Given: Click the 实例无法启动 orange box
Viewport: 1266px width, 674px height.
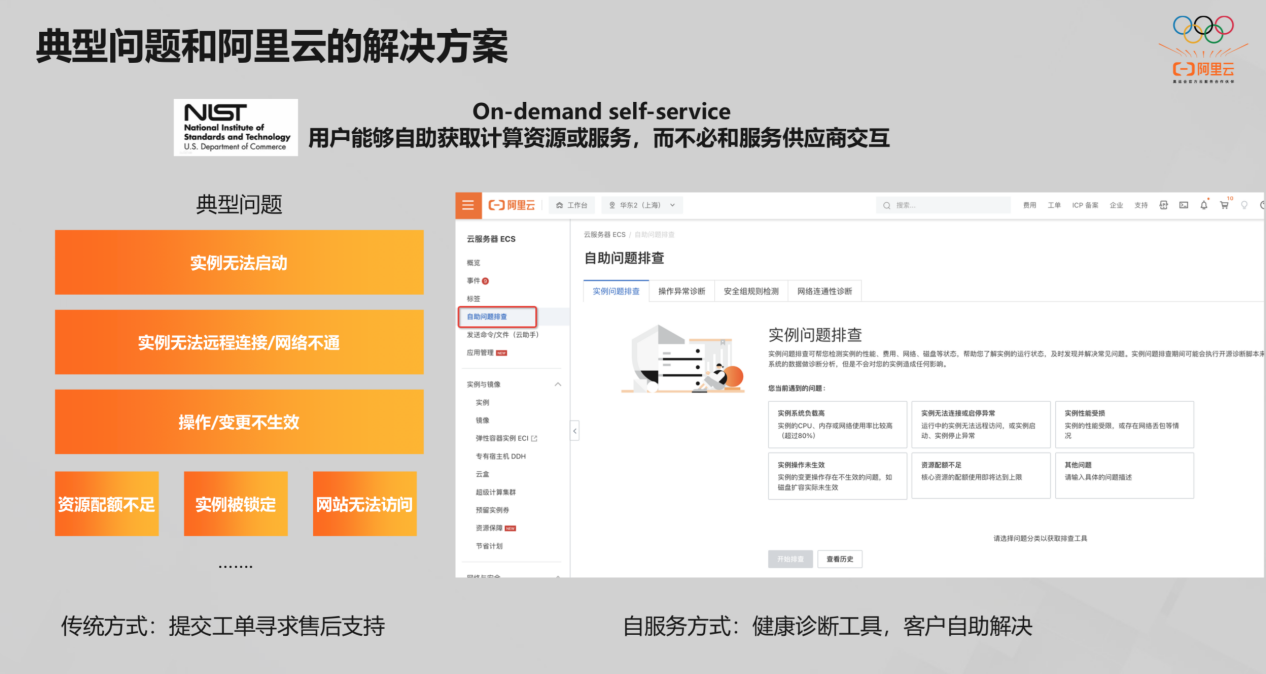Looking at the screenshot, I should click(239, 263).
